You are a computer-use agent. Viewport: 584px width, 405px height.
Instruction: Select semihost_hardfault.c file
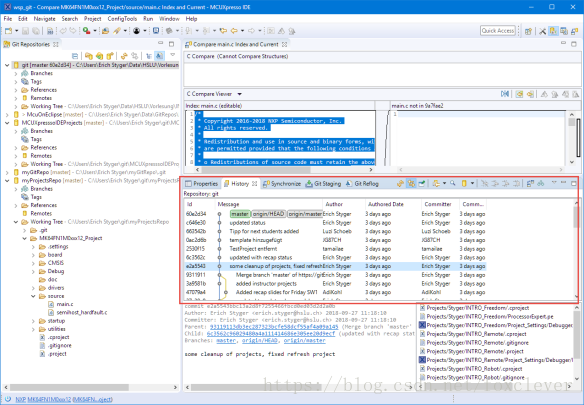(77, 313)
